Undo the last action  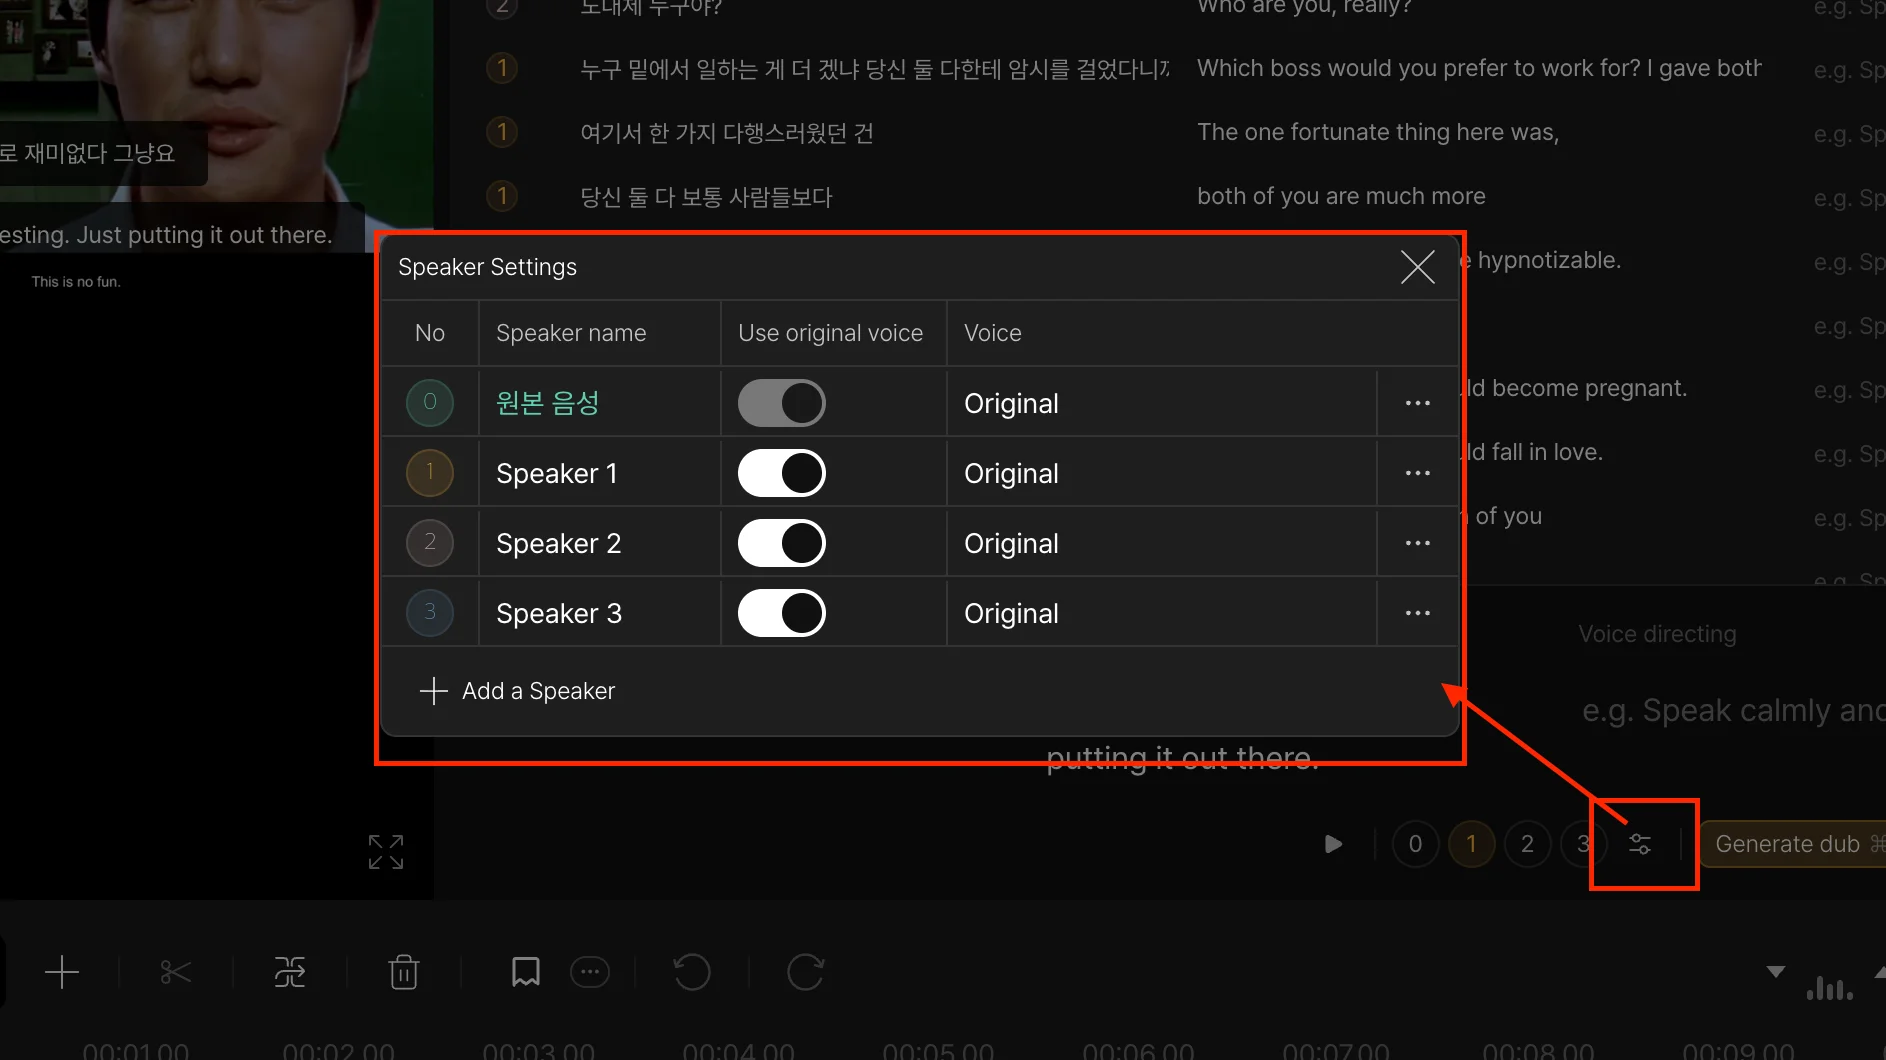click(x=691, y=972)
